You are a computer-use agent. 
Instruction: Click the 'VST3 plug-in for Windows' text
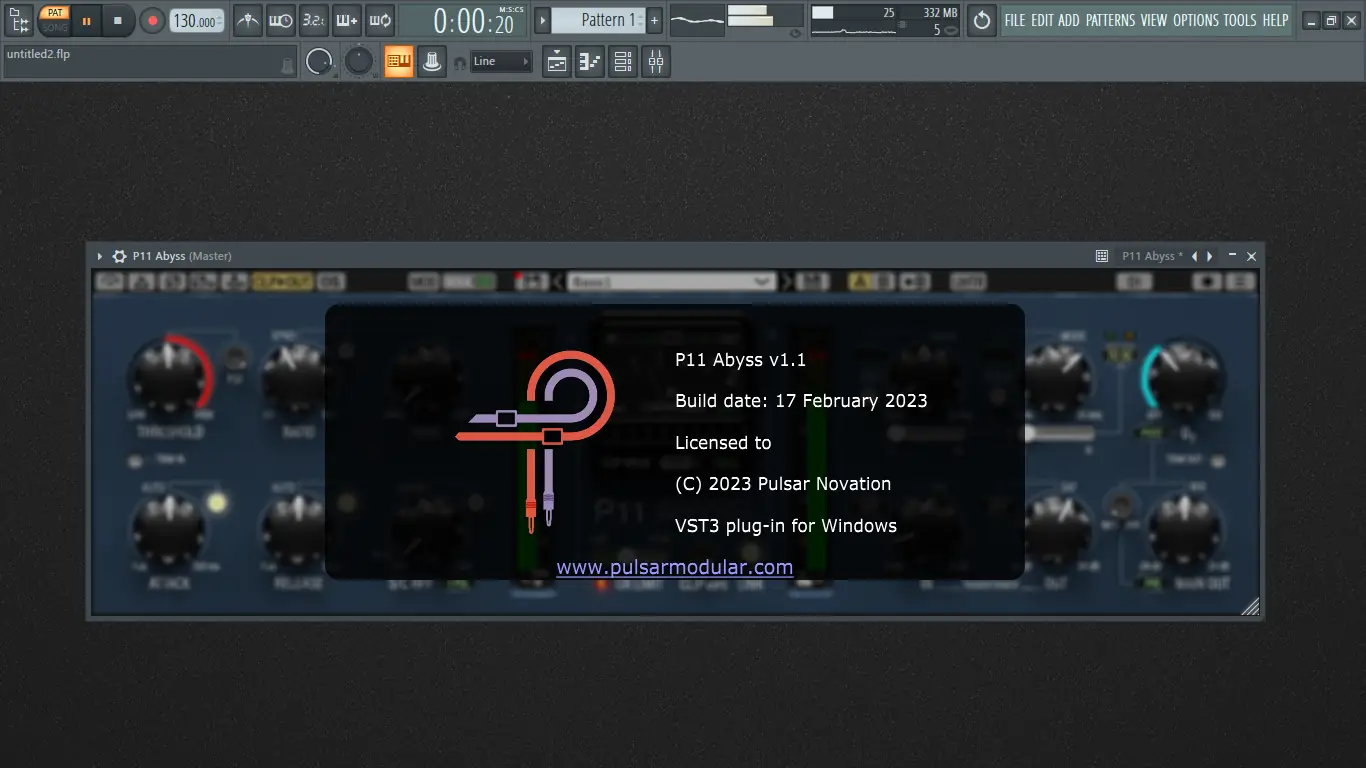[x=786, y=526]
